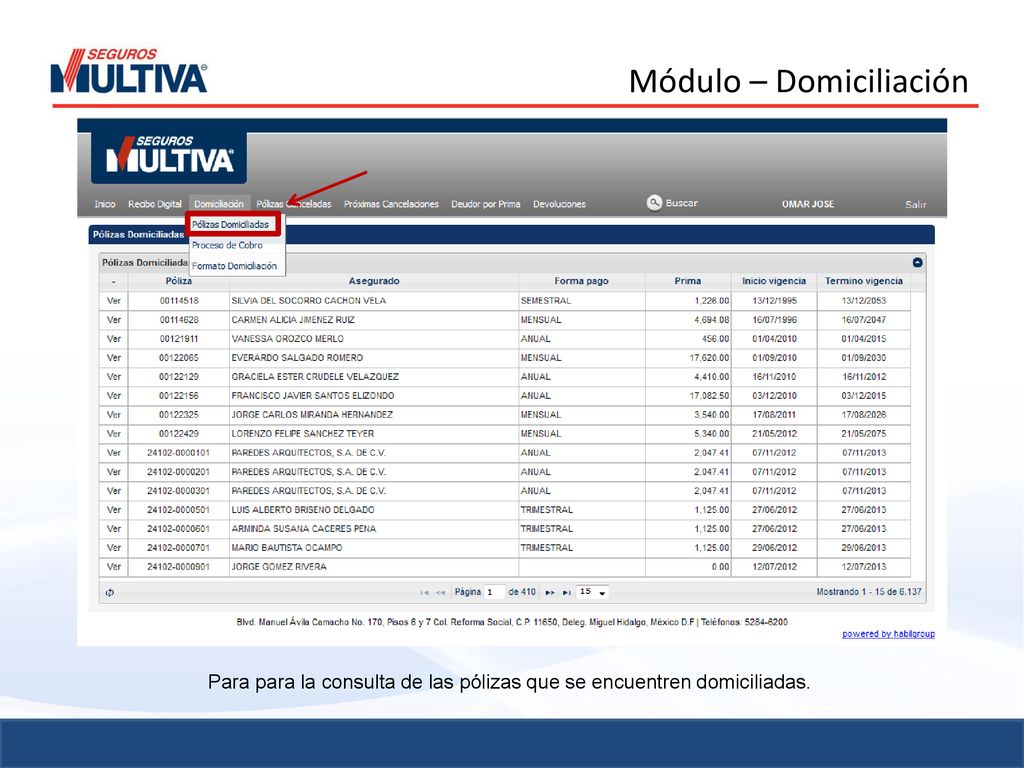Sort by Prima column header
Image resolution: width=1024 pixels, height=768 pixels.
(688, 281)
